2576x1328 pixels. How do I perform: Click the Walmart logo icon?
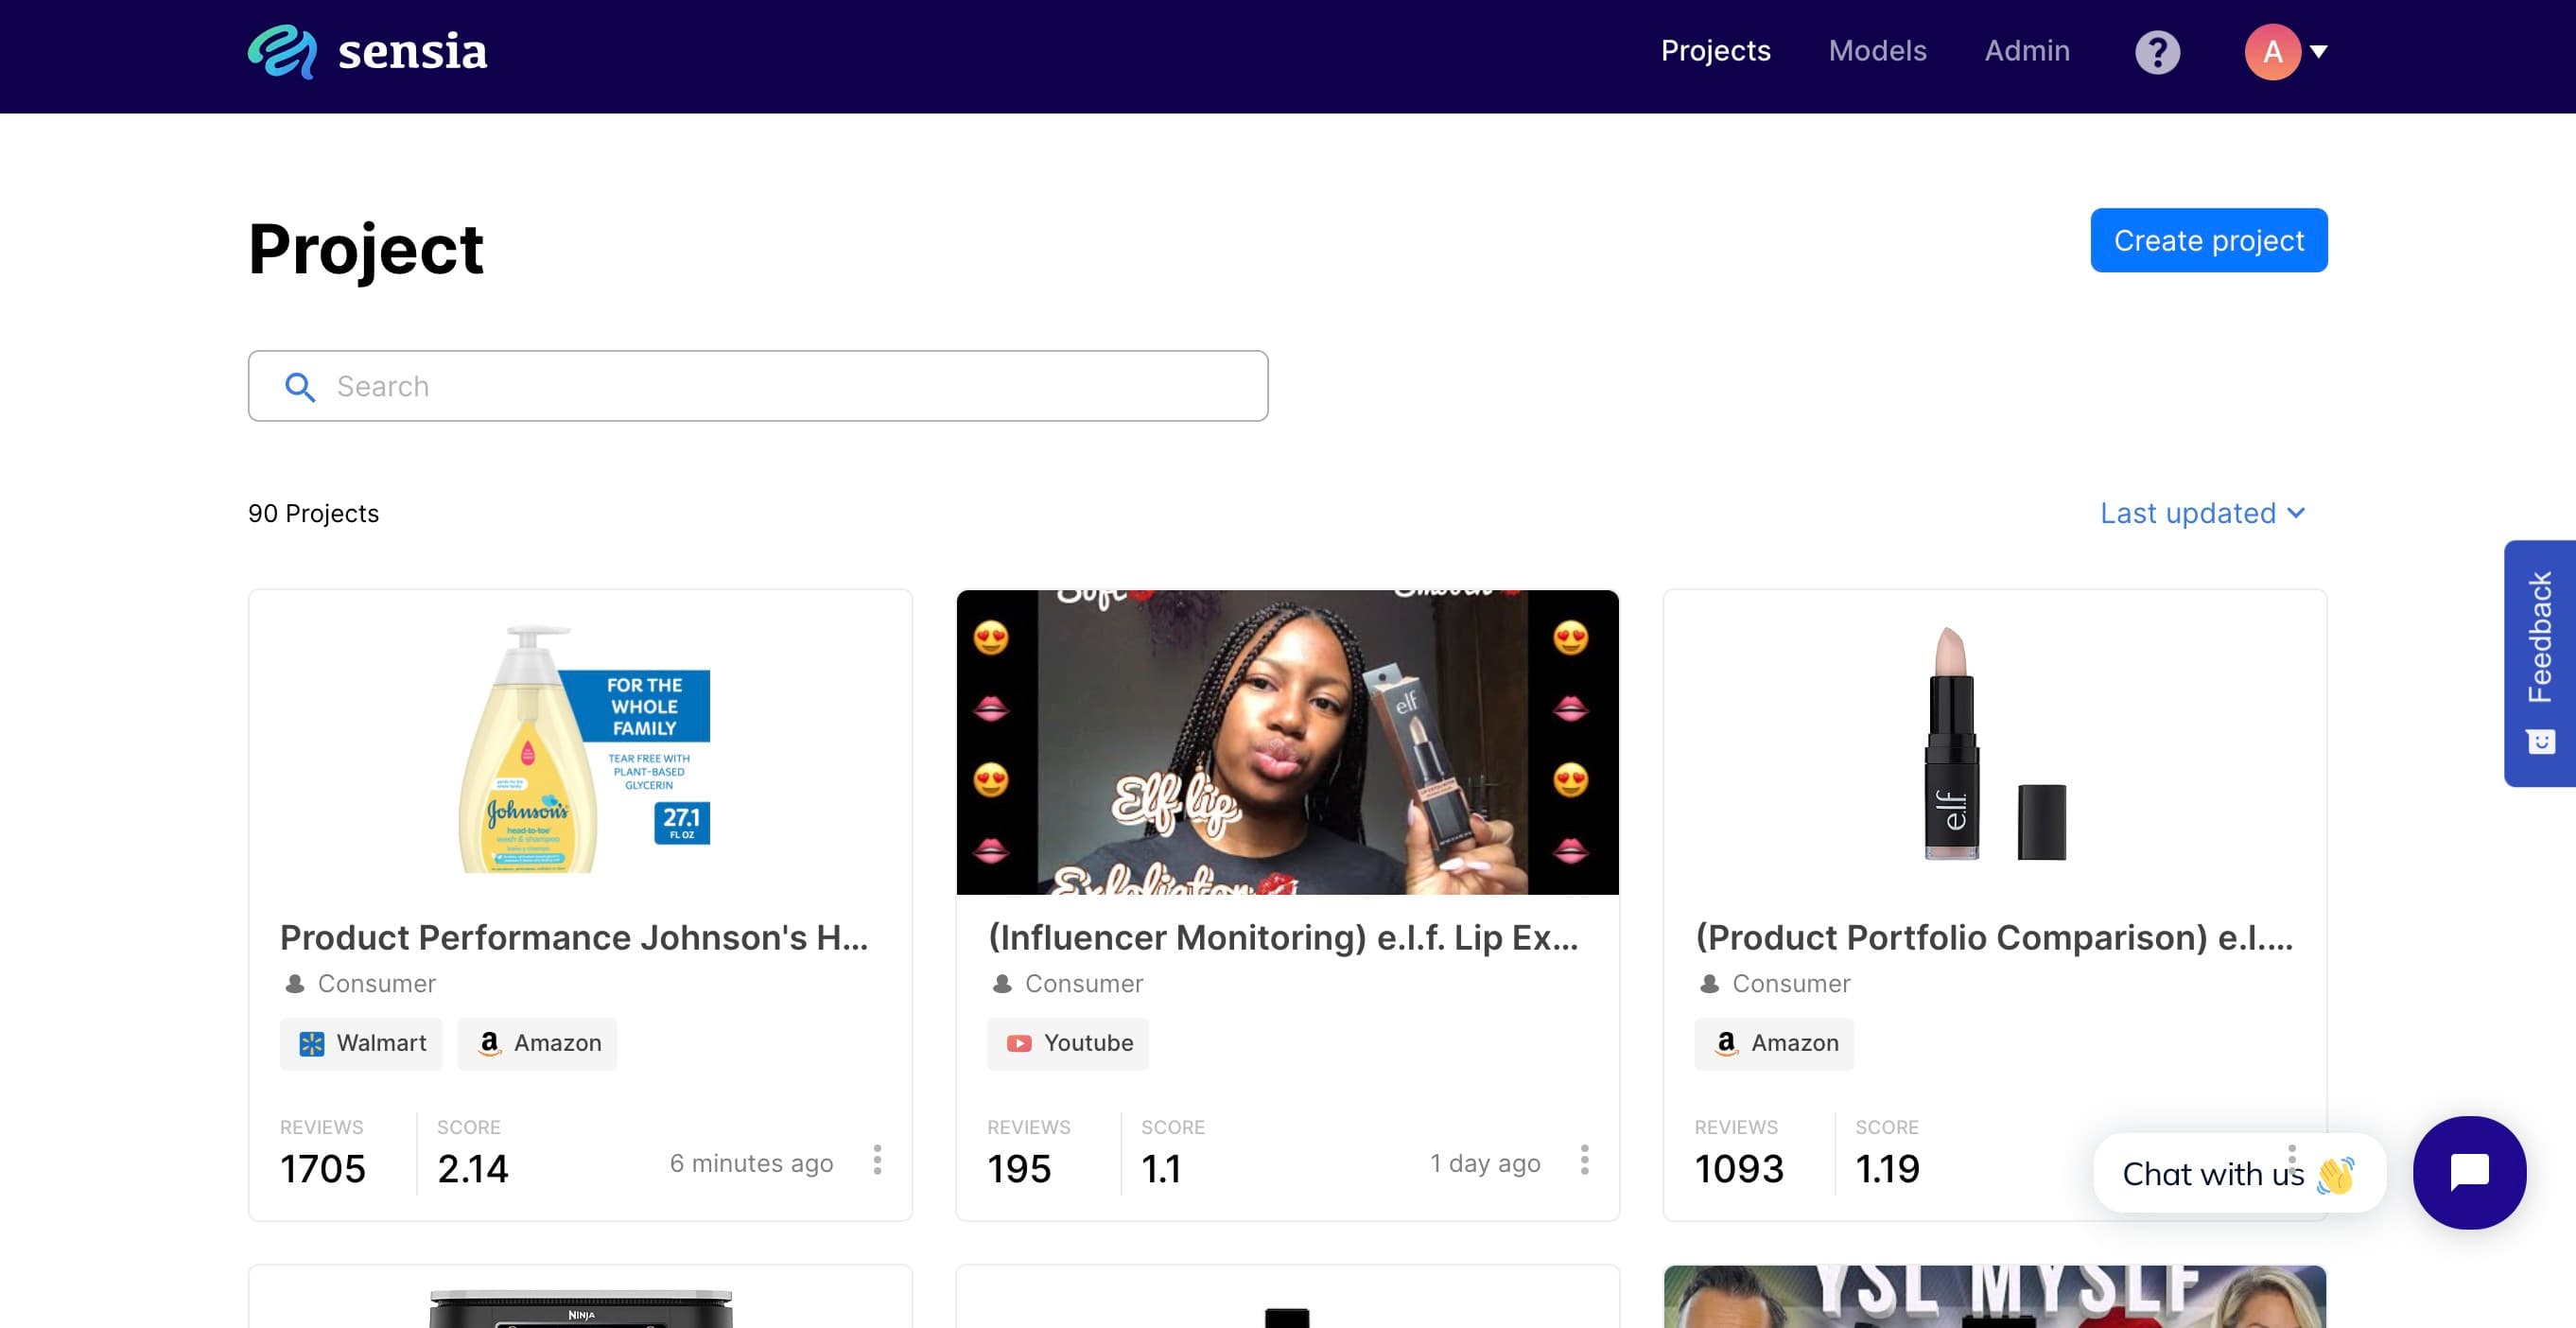[x=312, y=1044]
